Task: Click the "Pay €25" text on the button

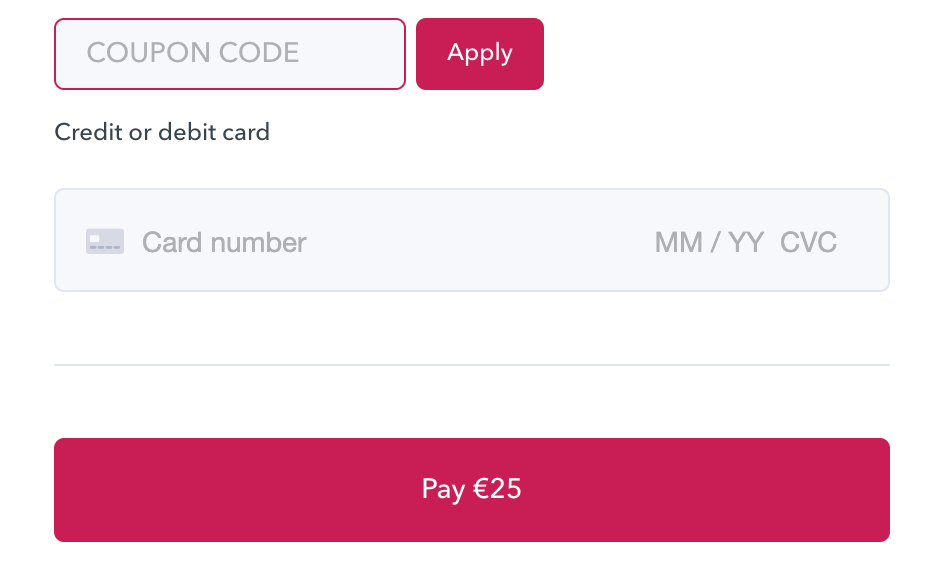Action: [471, 489]
